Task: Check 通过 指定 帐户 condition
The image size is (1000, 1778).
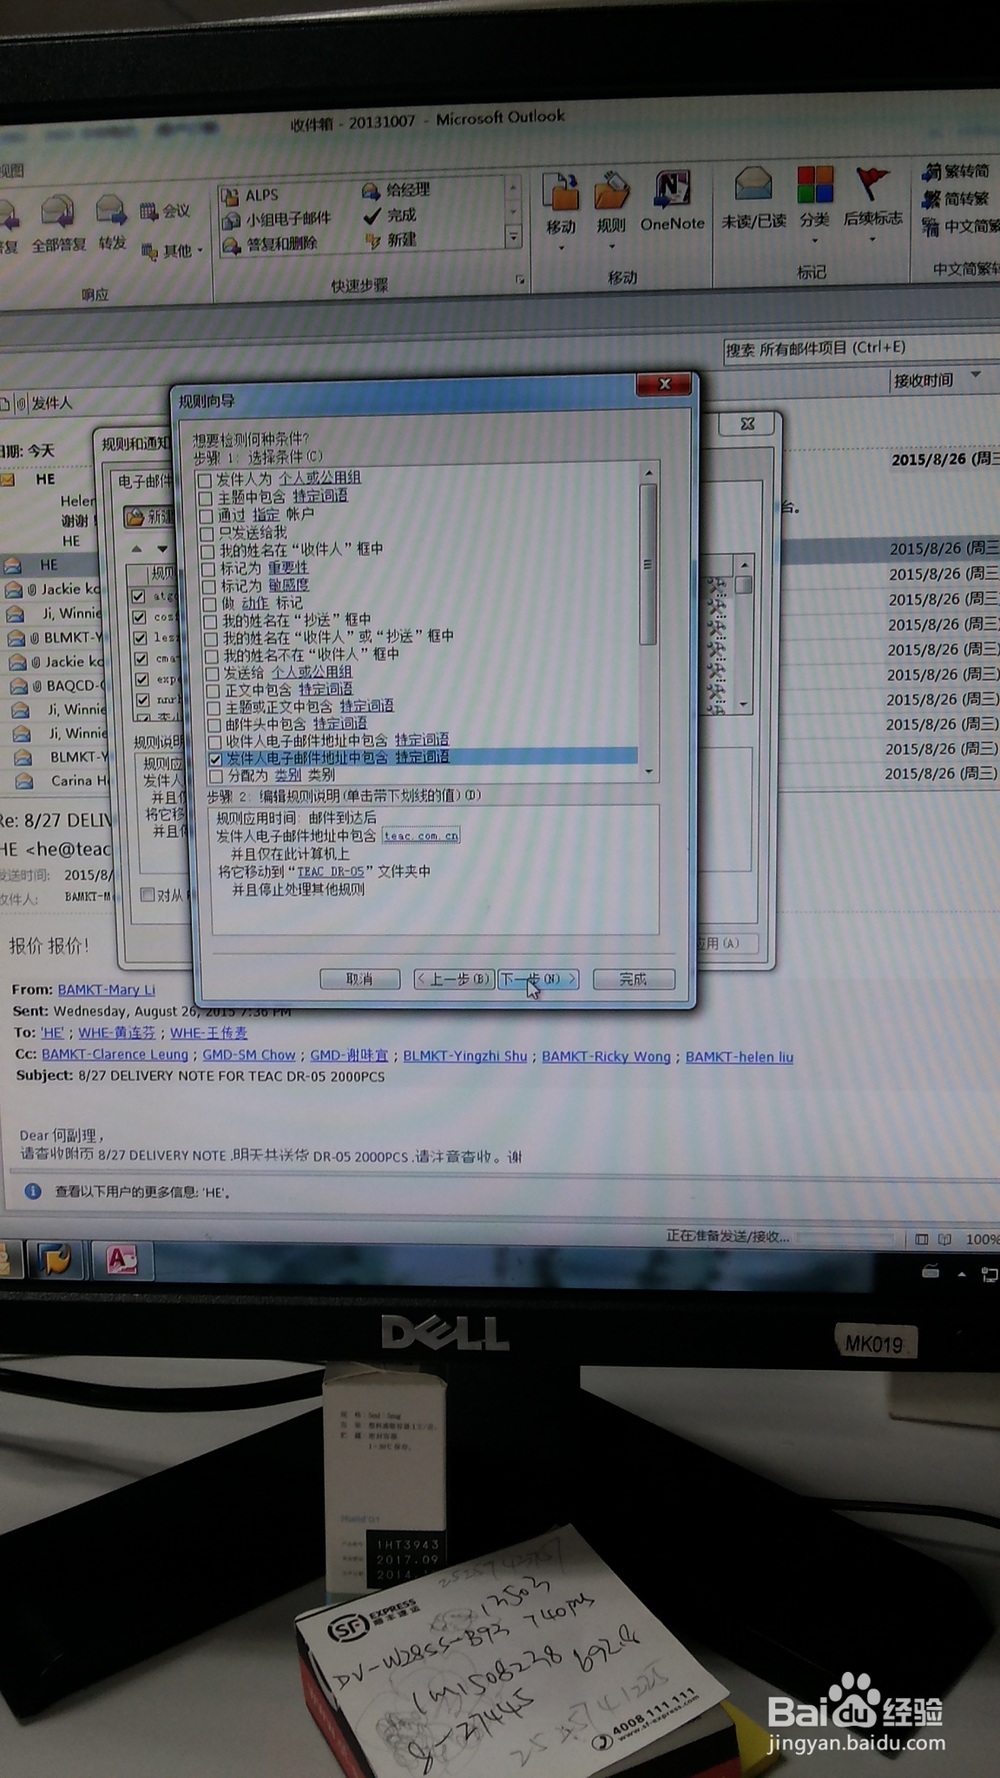Action: 206,516
